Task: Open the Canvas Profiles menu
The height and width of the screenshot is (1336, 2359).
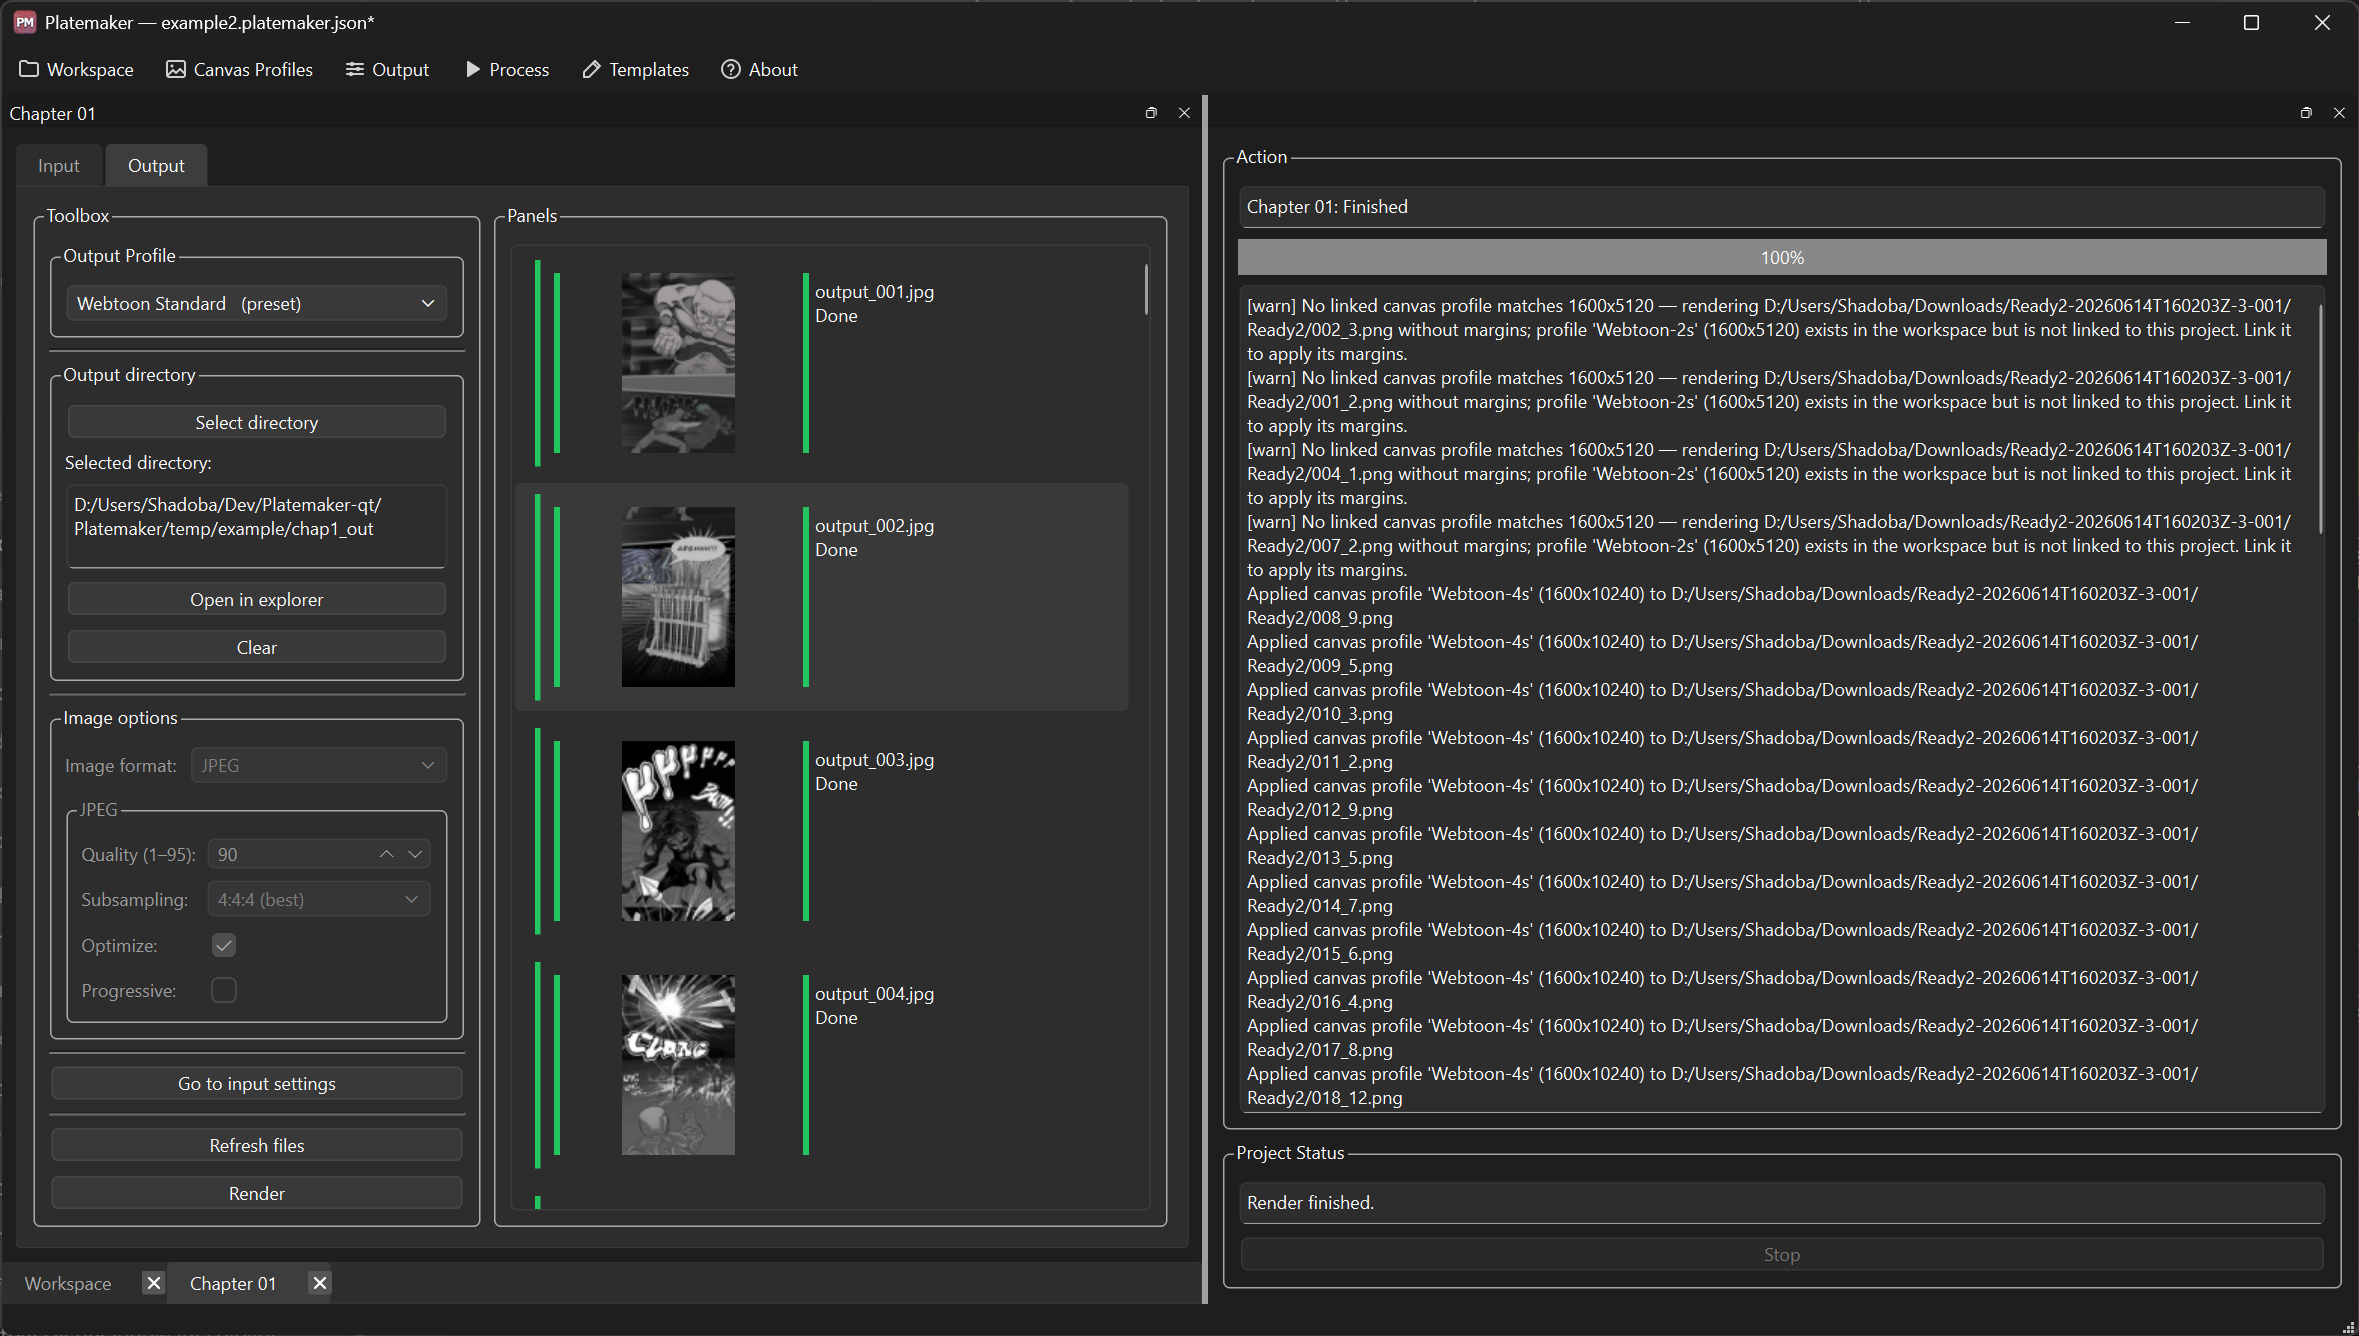Action: click(x=239, y=69)
